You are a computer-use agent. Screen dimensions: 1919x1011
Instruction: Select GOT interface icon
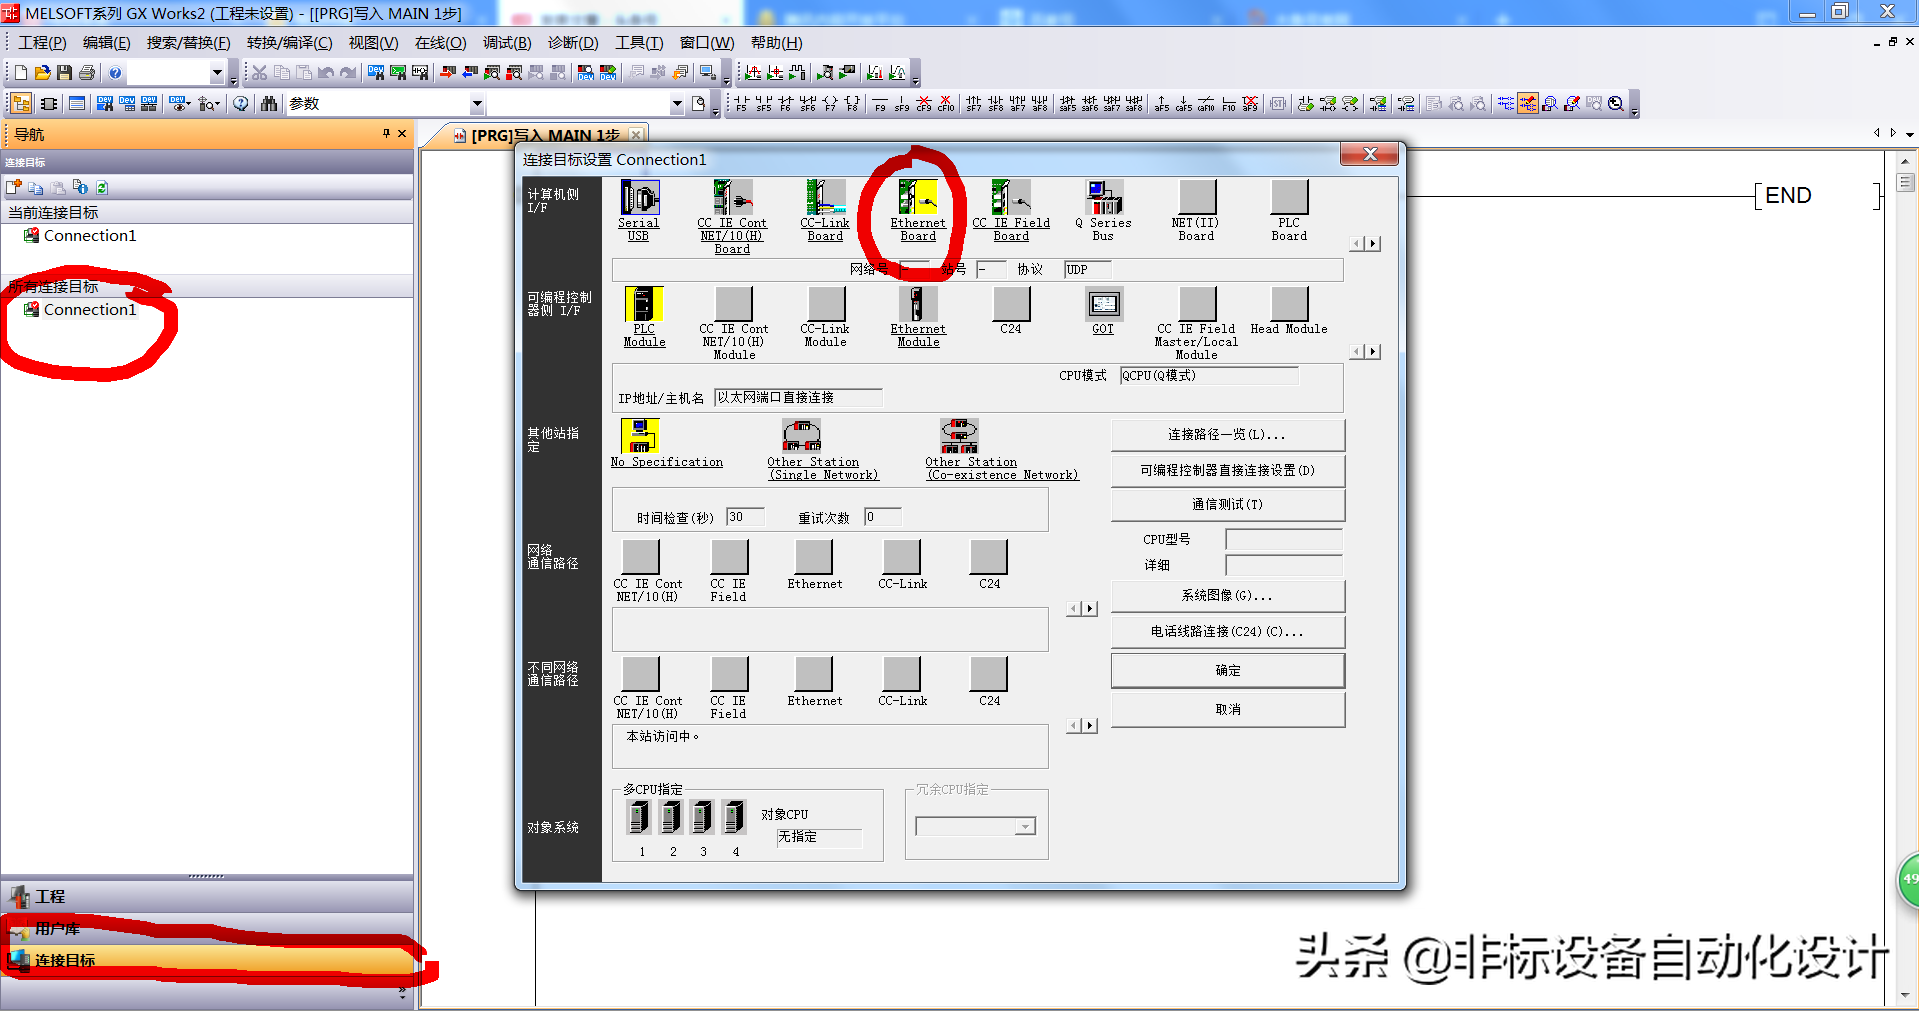coord(1104,304)
